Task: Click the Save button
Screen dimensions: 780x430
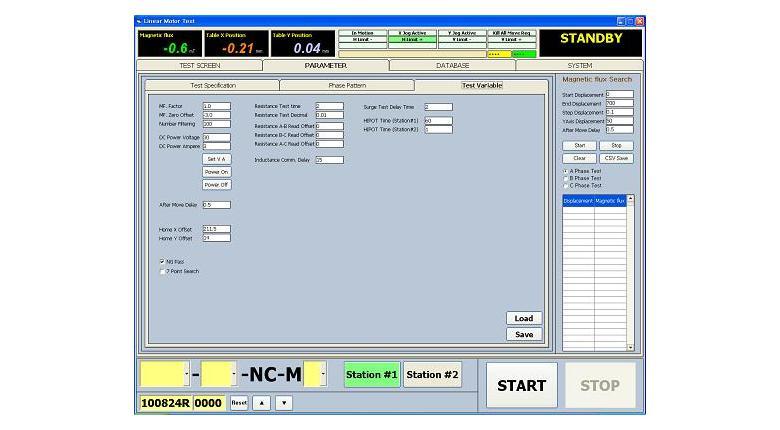Action: point(524,334)
